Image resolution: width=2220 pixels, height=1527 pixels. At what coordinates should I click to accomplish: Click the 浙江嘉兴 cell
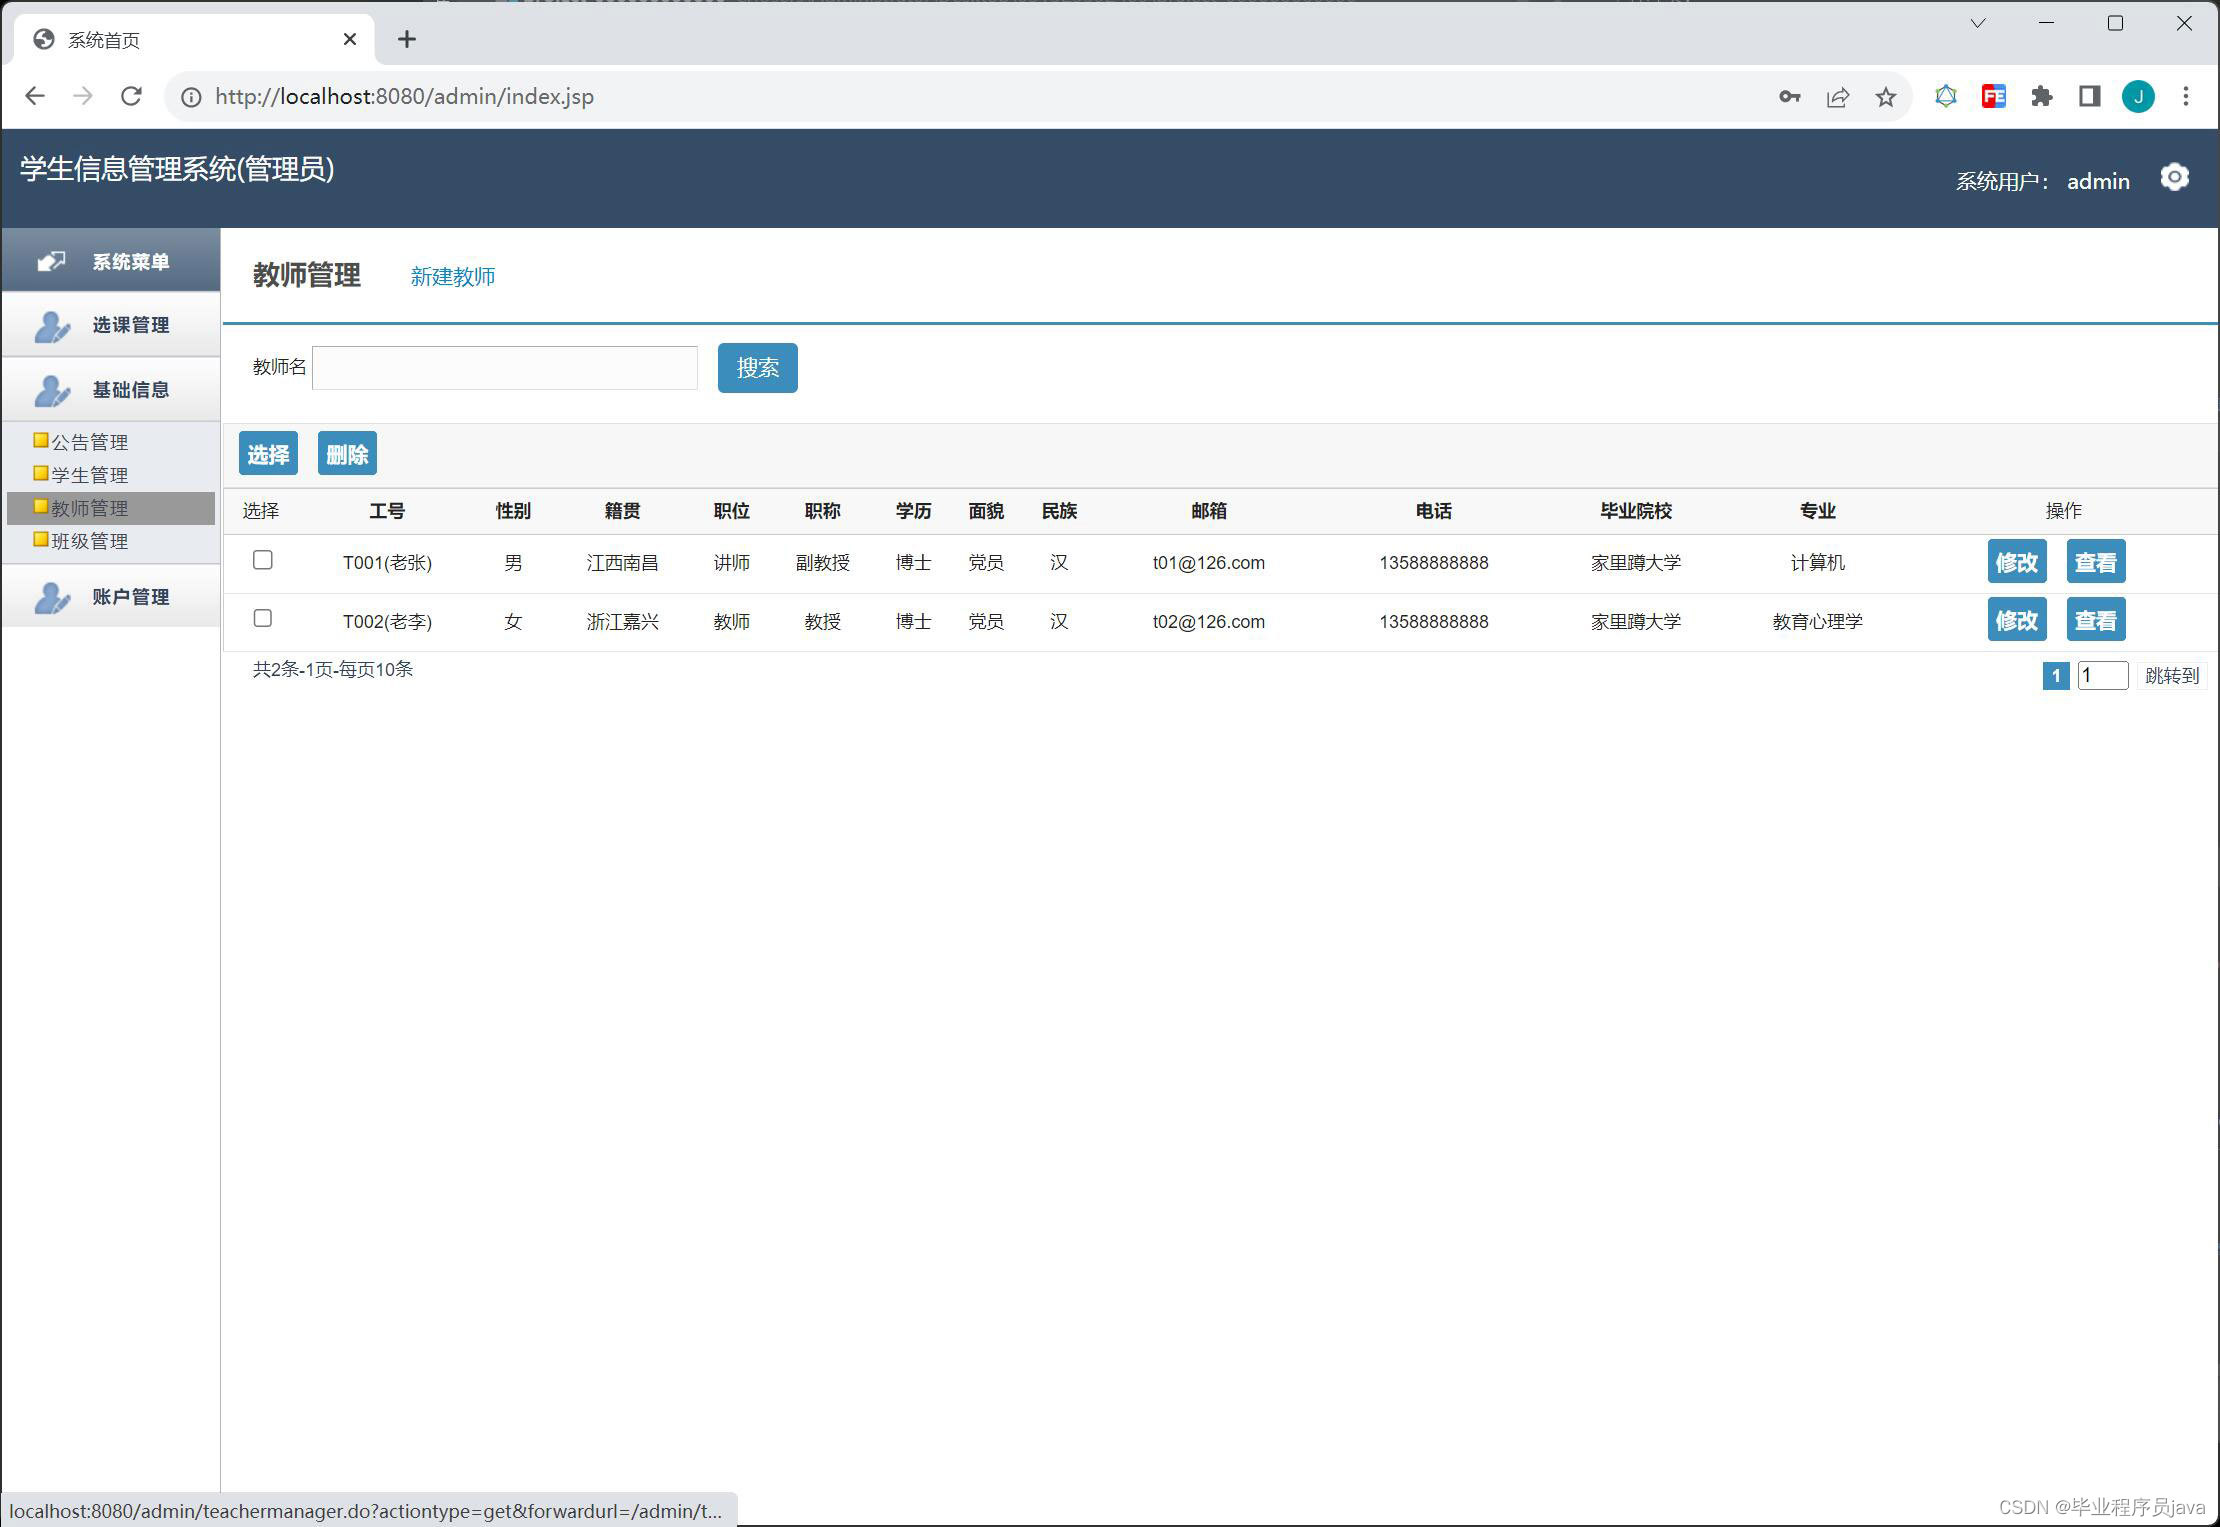point(622,622)
